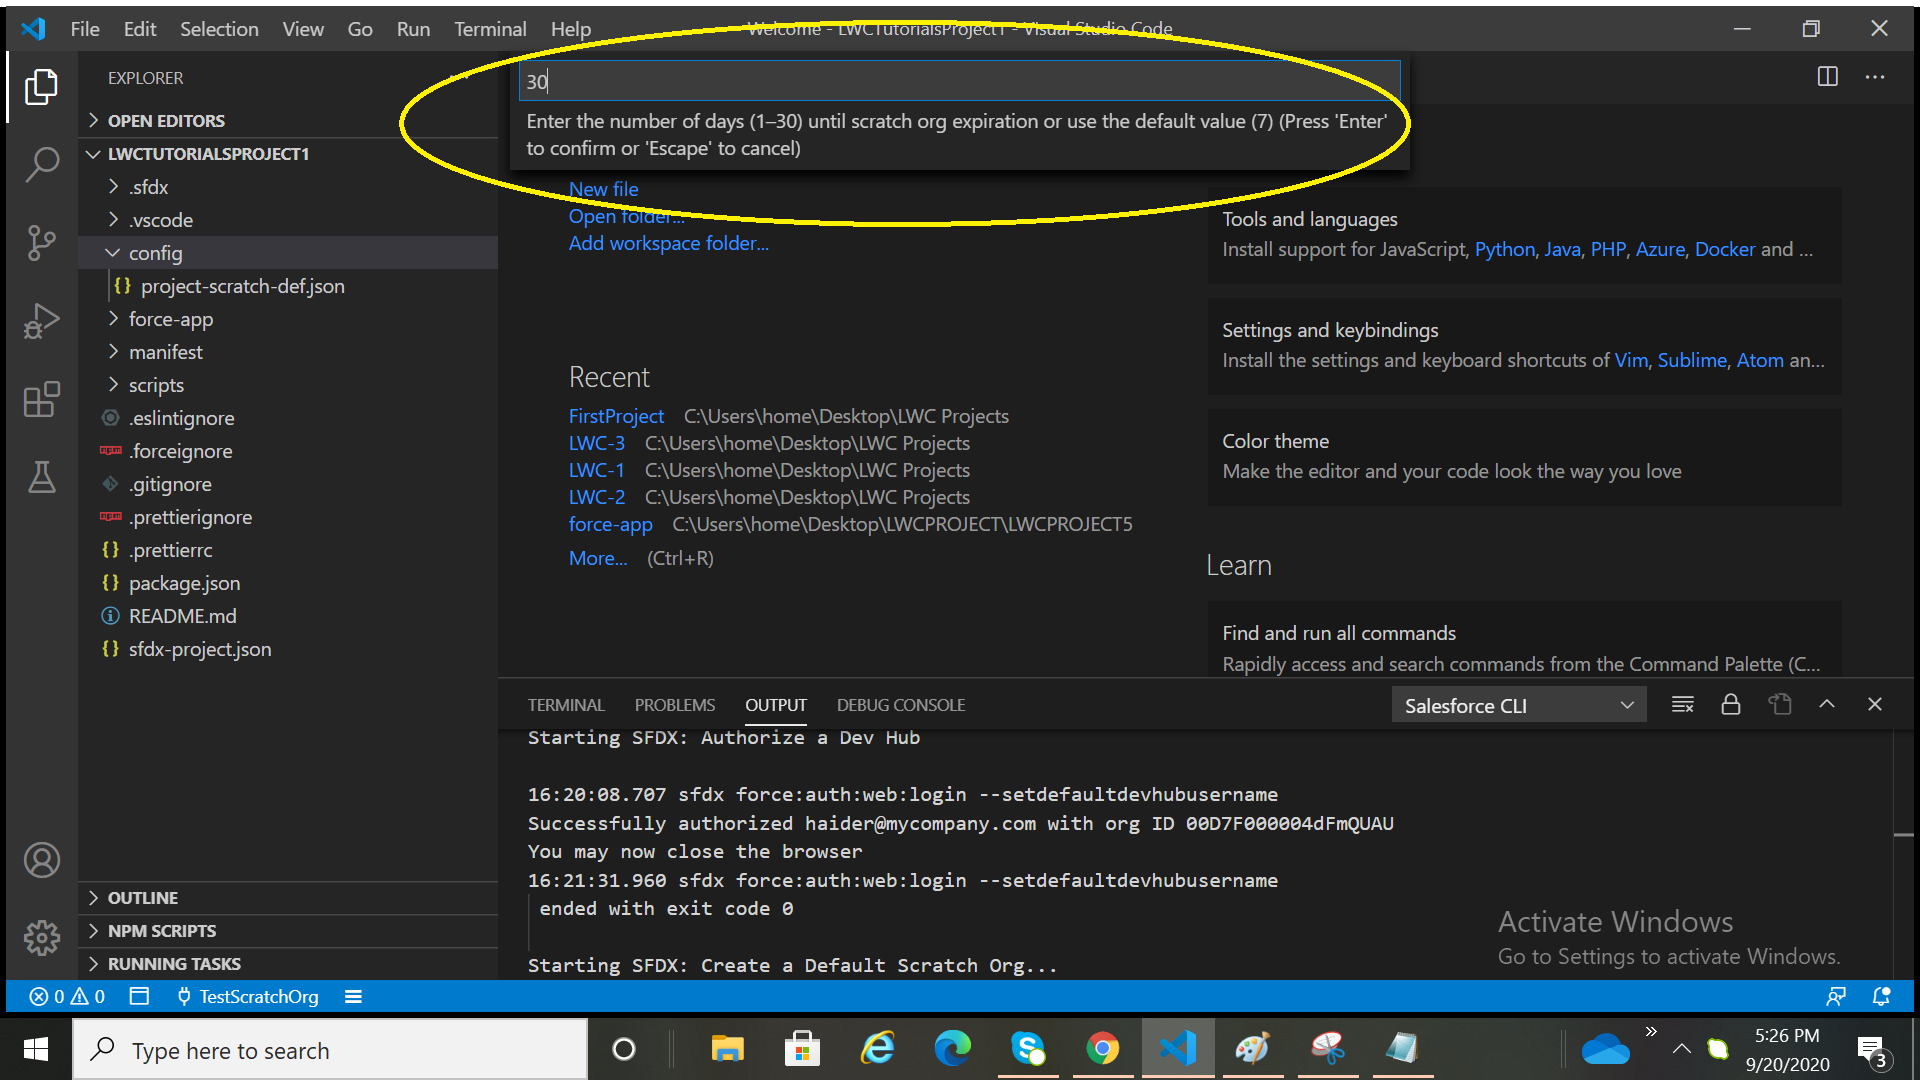
Task: Split the editor to the right
Action: (1827, 77)
